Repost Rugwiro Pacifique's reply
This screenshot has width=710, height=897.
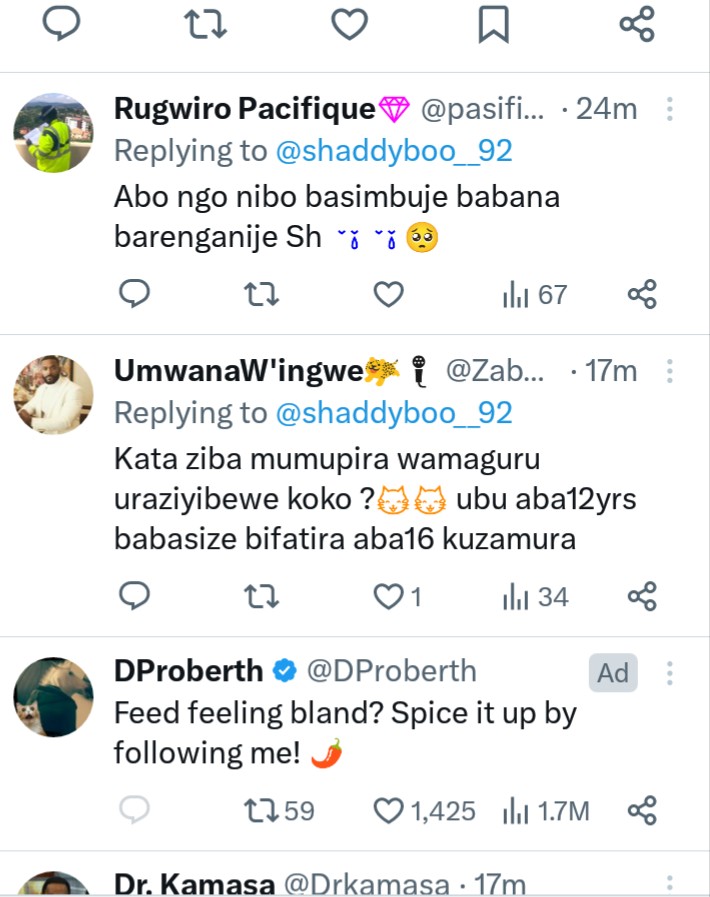click(x=262, y=294)
